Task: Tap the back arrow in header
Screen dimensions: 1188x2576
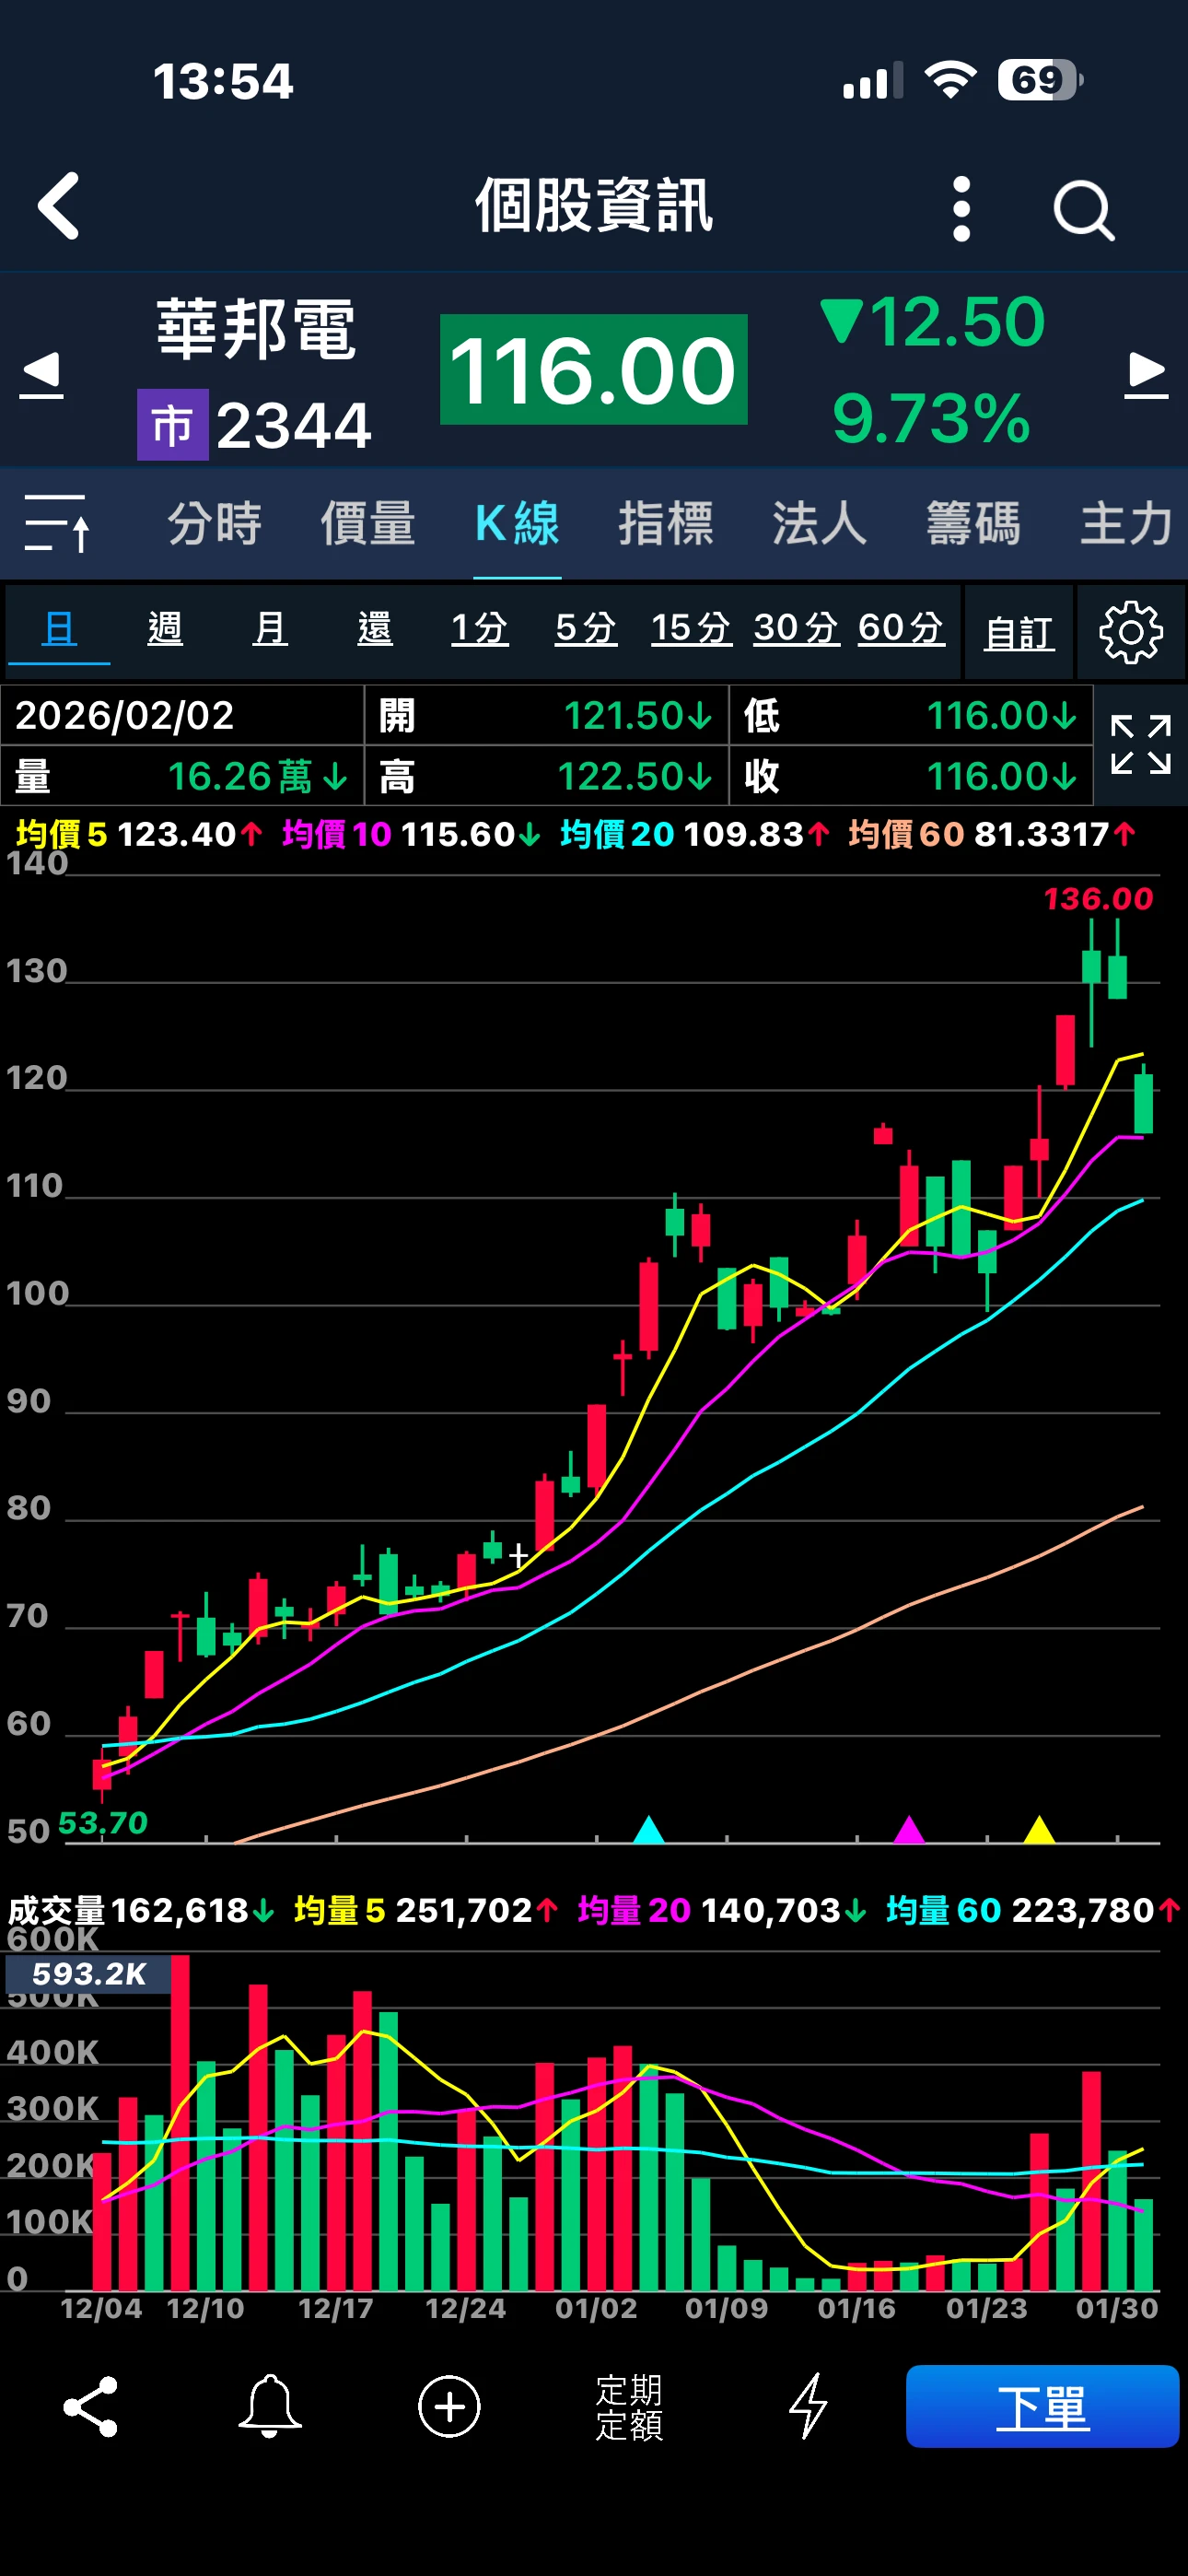Action: click(59, 206)
